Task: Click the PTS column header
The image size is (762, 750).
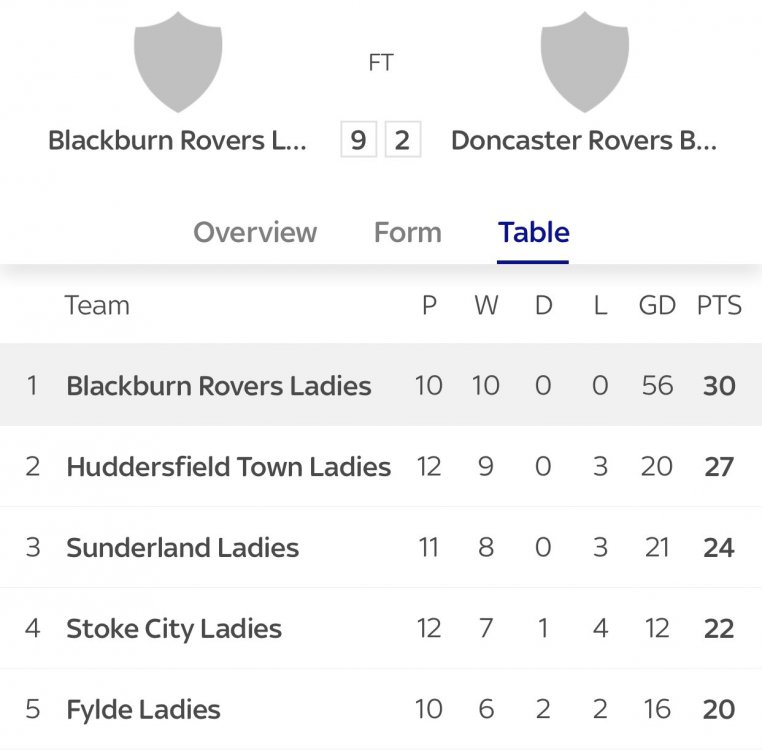Action: (x=719, y=306)
